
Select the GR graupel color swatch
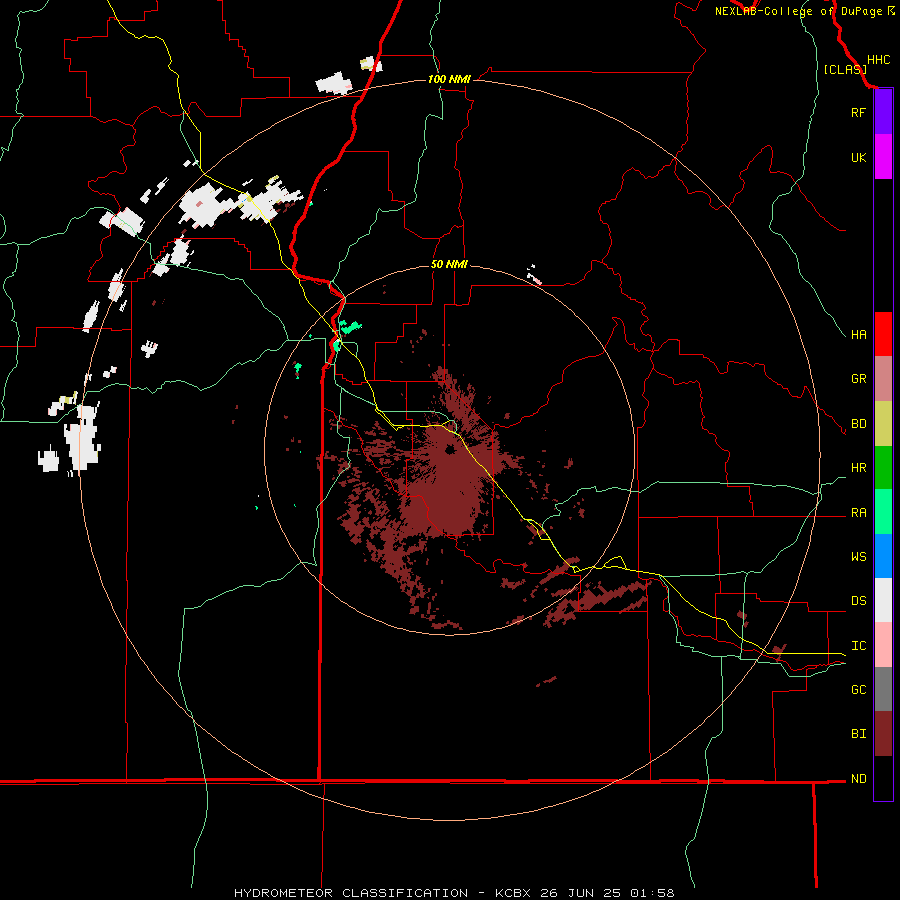(883, 379)
